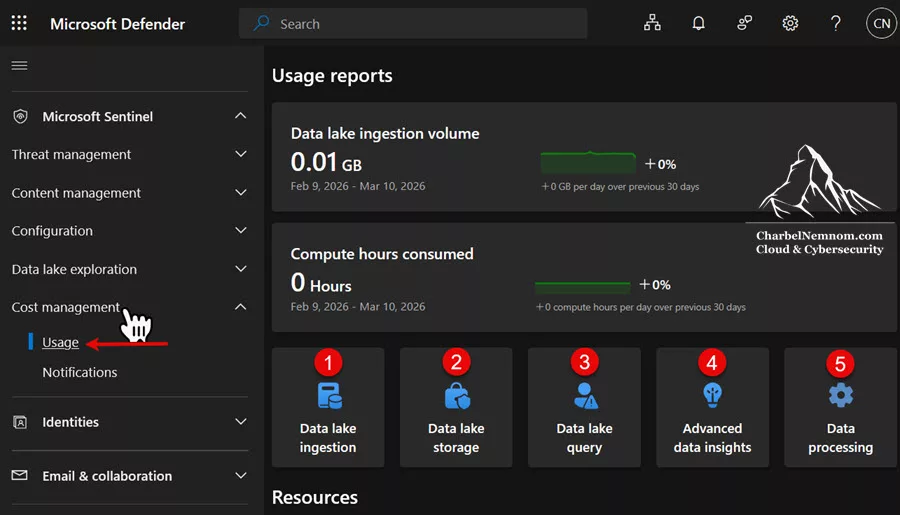Click the Microsoft Sentinel shield icon
This screenshot has height=515, width=900.
point(20,117)
